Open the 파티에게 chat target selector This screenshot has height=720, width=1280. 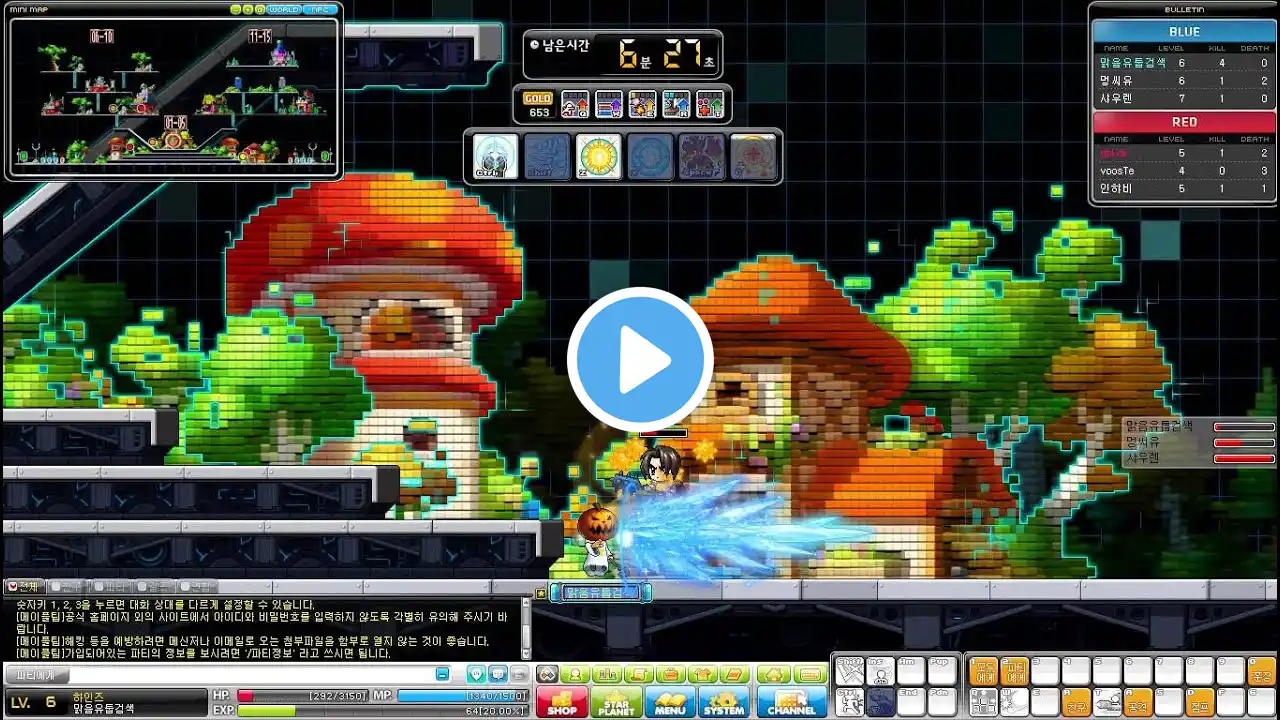coord(36,675)
